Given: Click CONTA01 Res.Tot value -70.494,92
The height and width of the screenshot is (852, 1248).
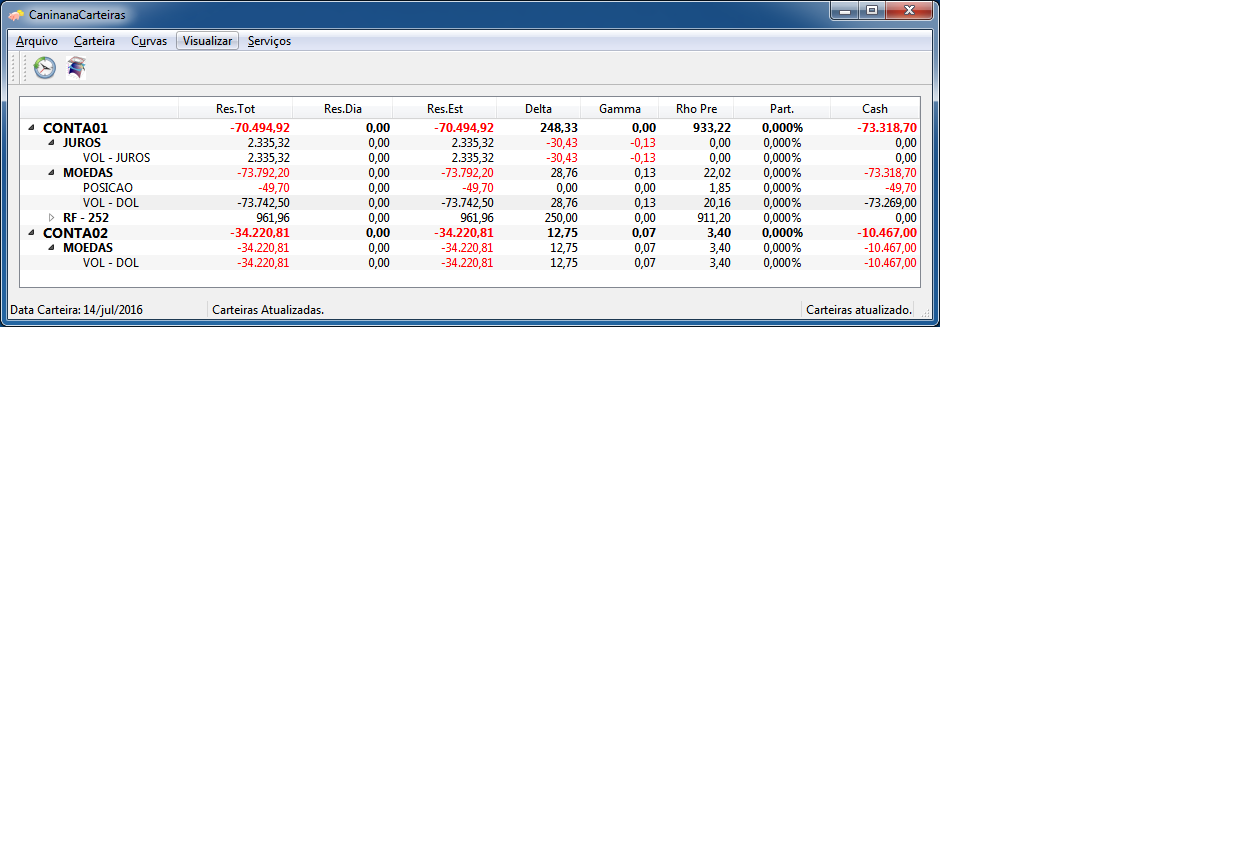Looking at the screenshot, I should [260, 128].
